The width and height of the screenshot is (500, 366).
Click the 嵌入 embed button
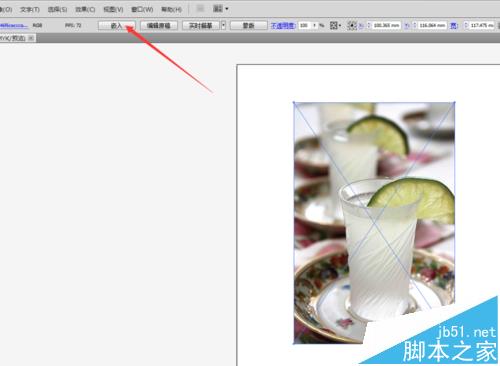[117, 25]
